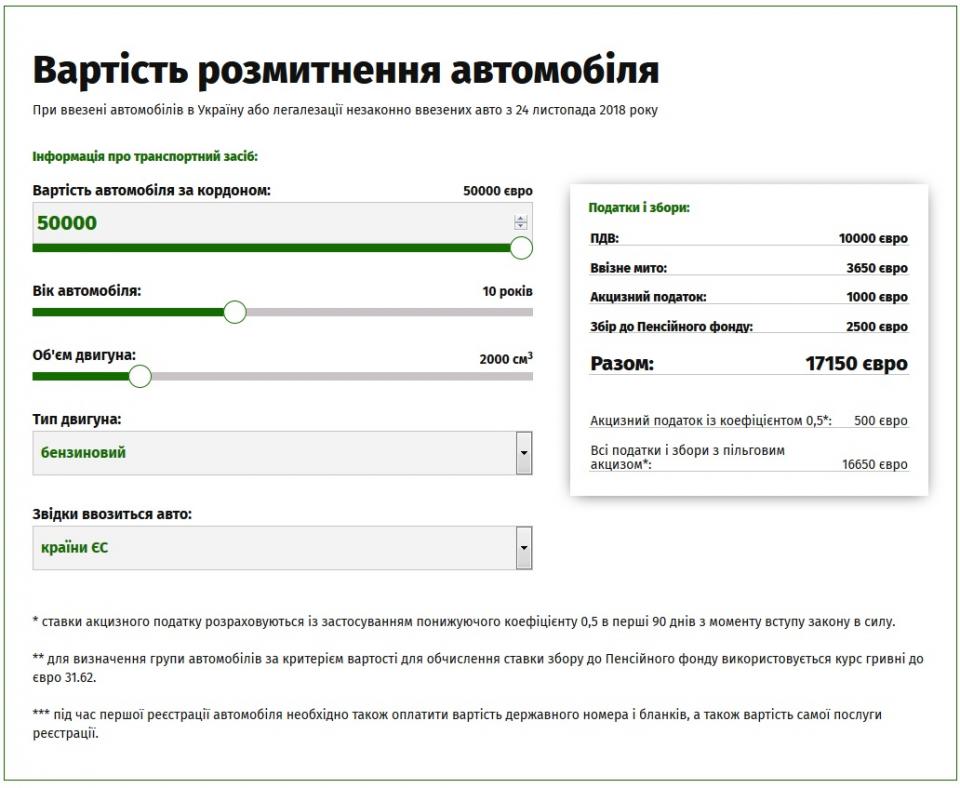Click the Податки і збори panel heading
The height and width of the screenshot is (788, 960).
coord(639,208)
